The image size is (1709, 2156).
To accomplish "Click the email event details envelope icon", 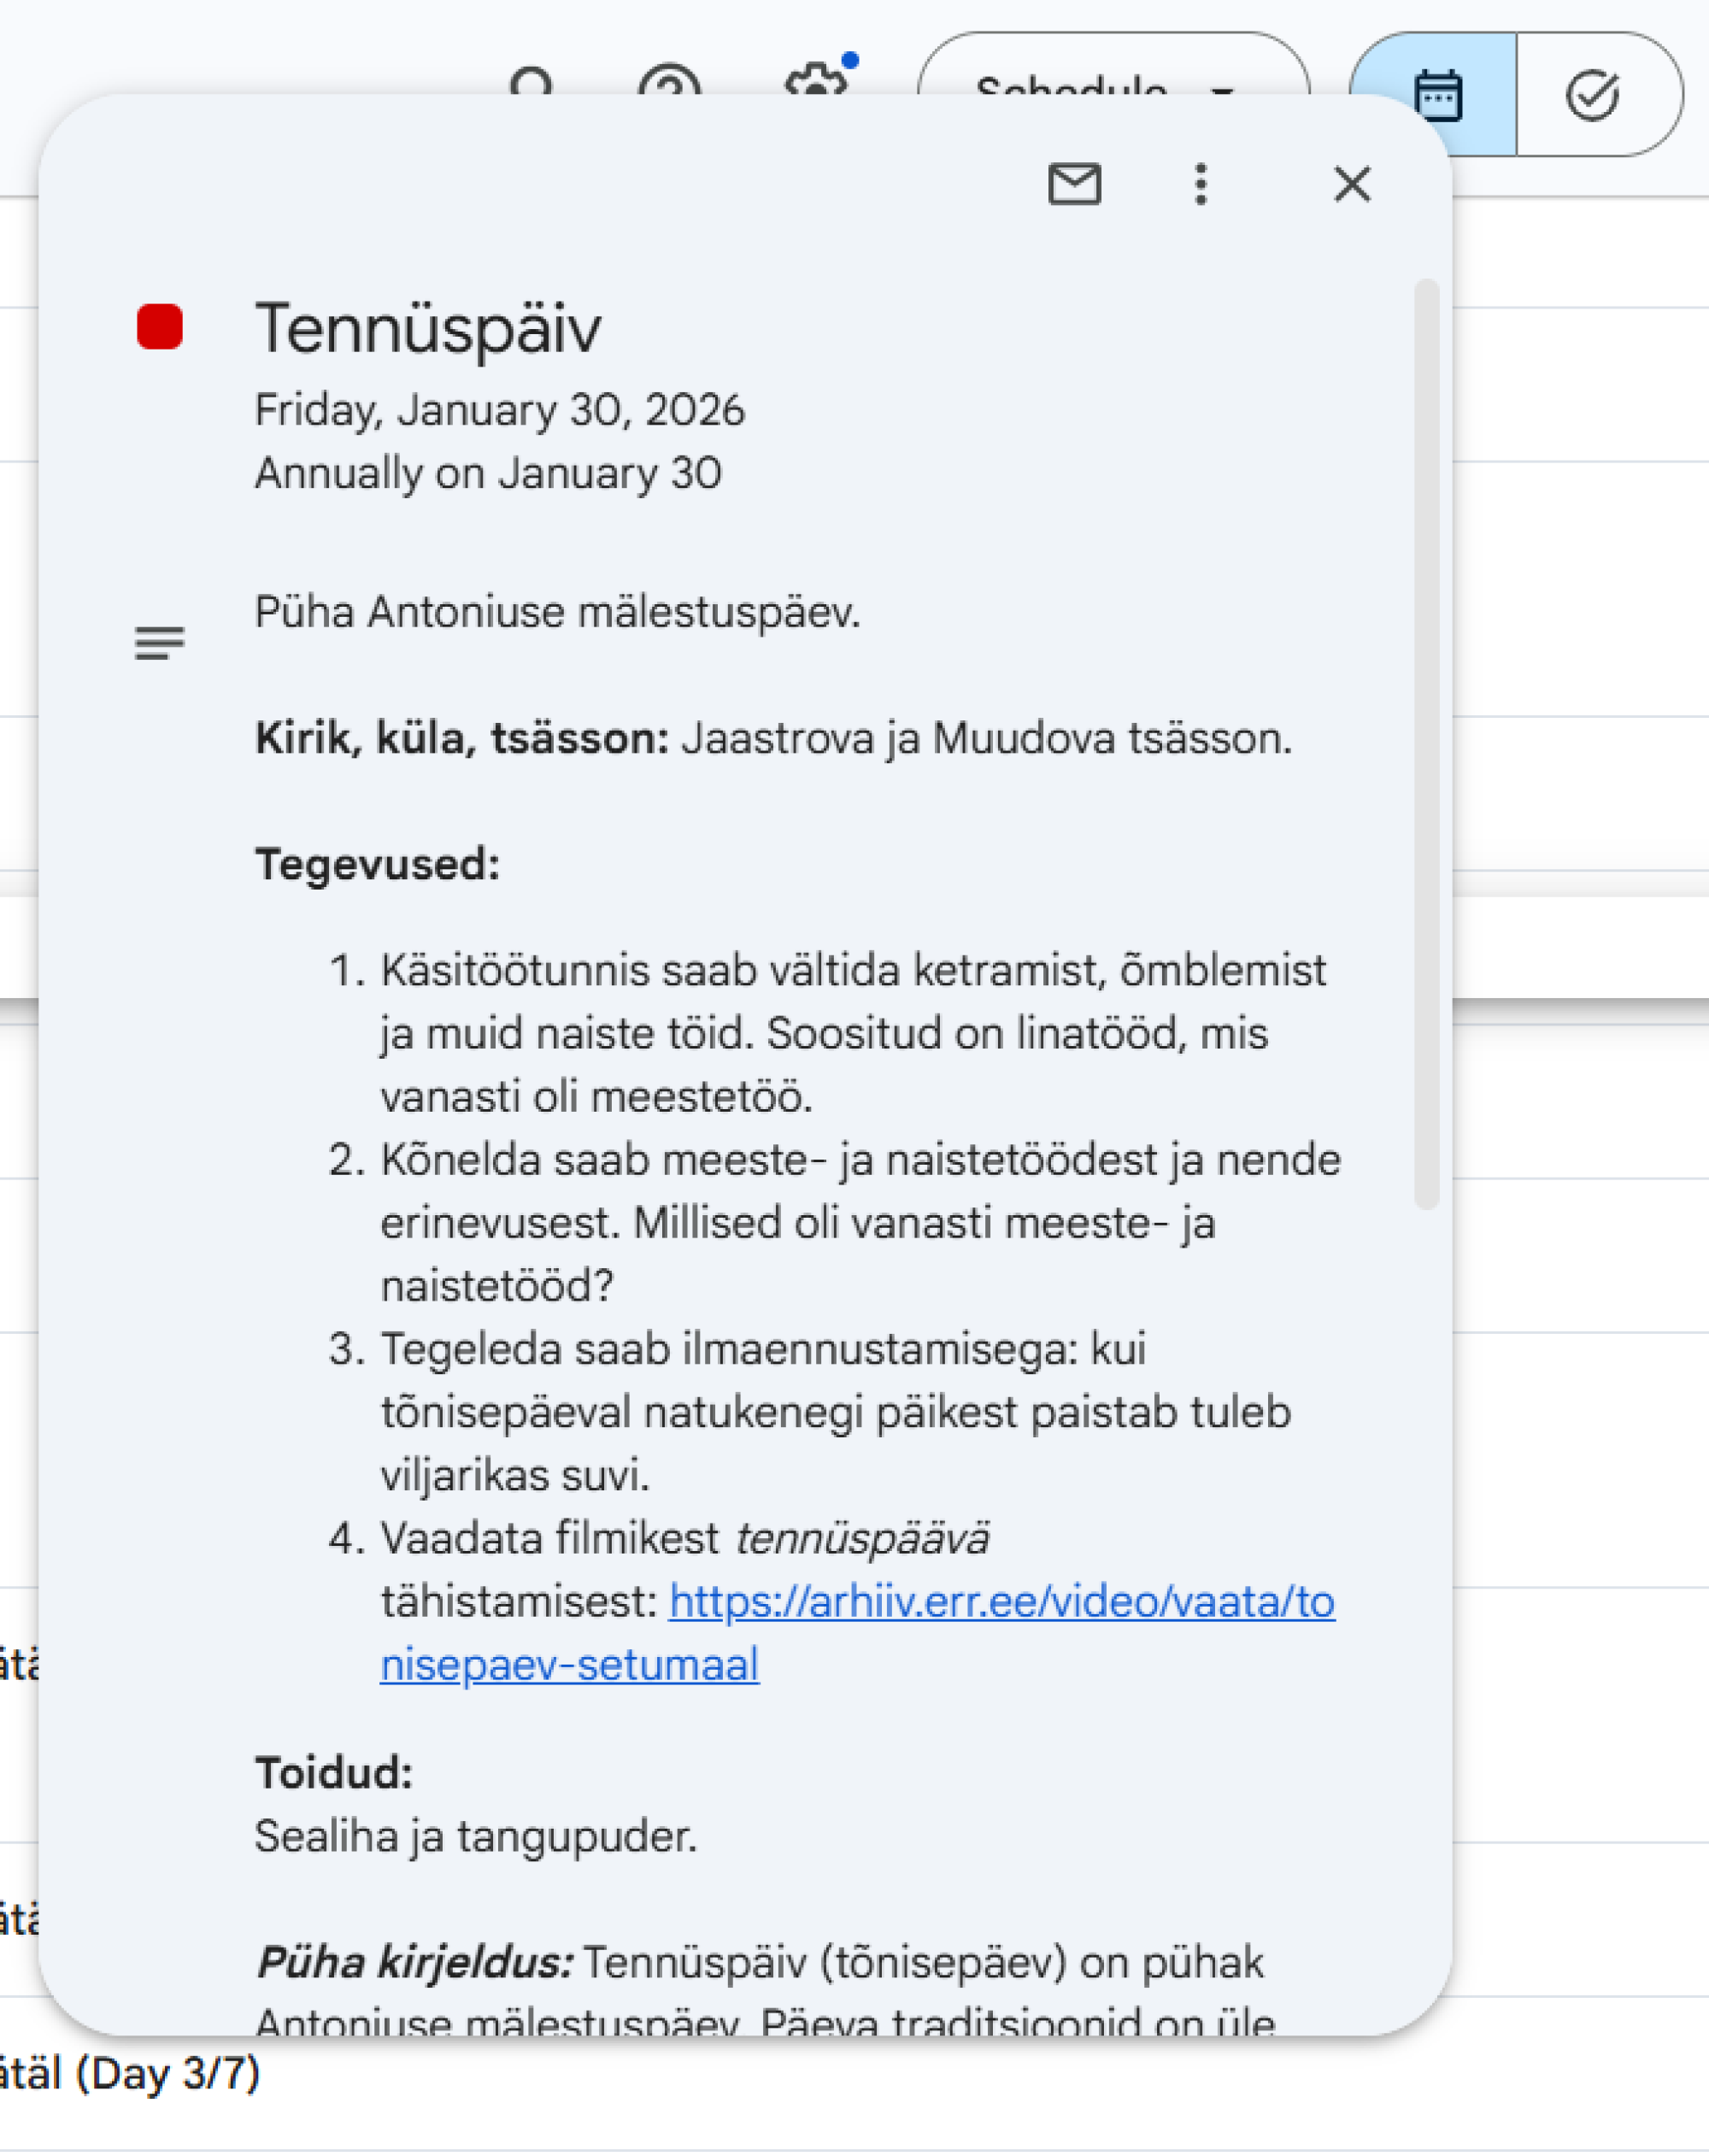I will click(x=1074, y=184).
